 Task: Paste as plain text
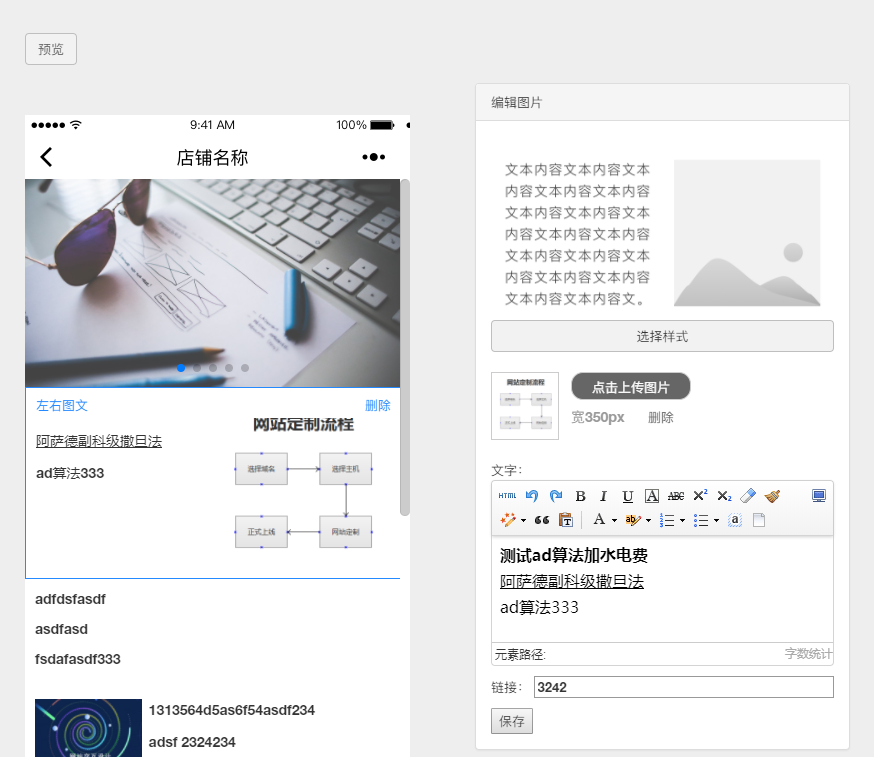566,520
